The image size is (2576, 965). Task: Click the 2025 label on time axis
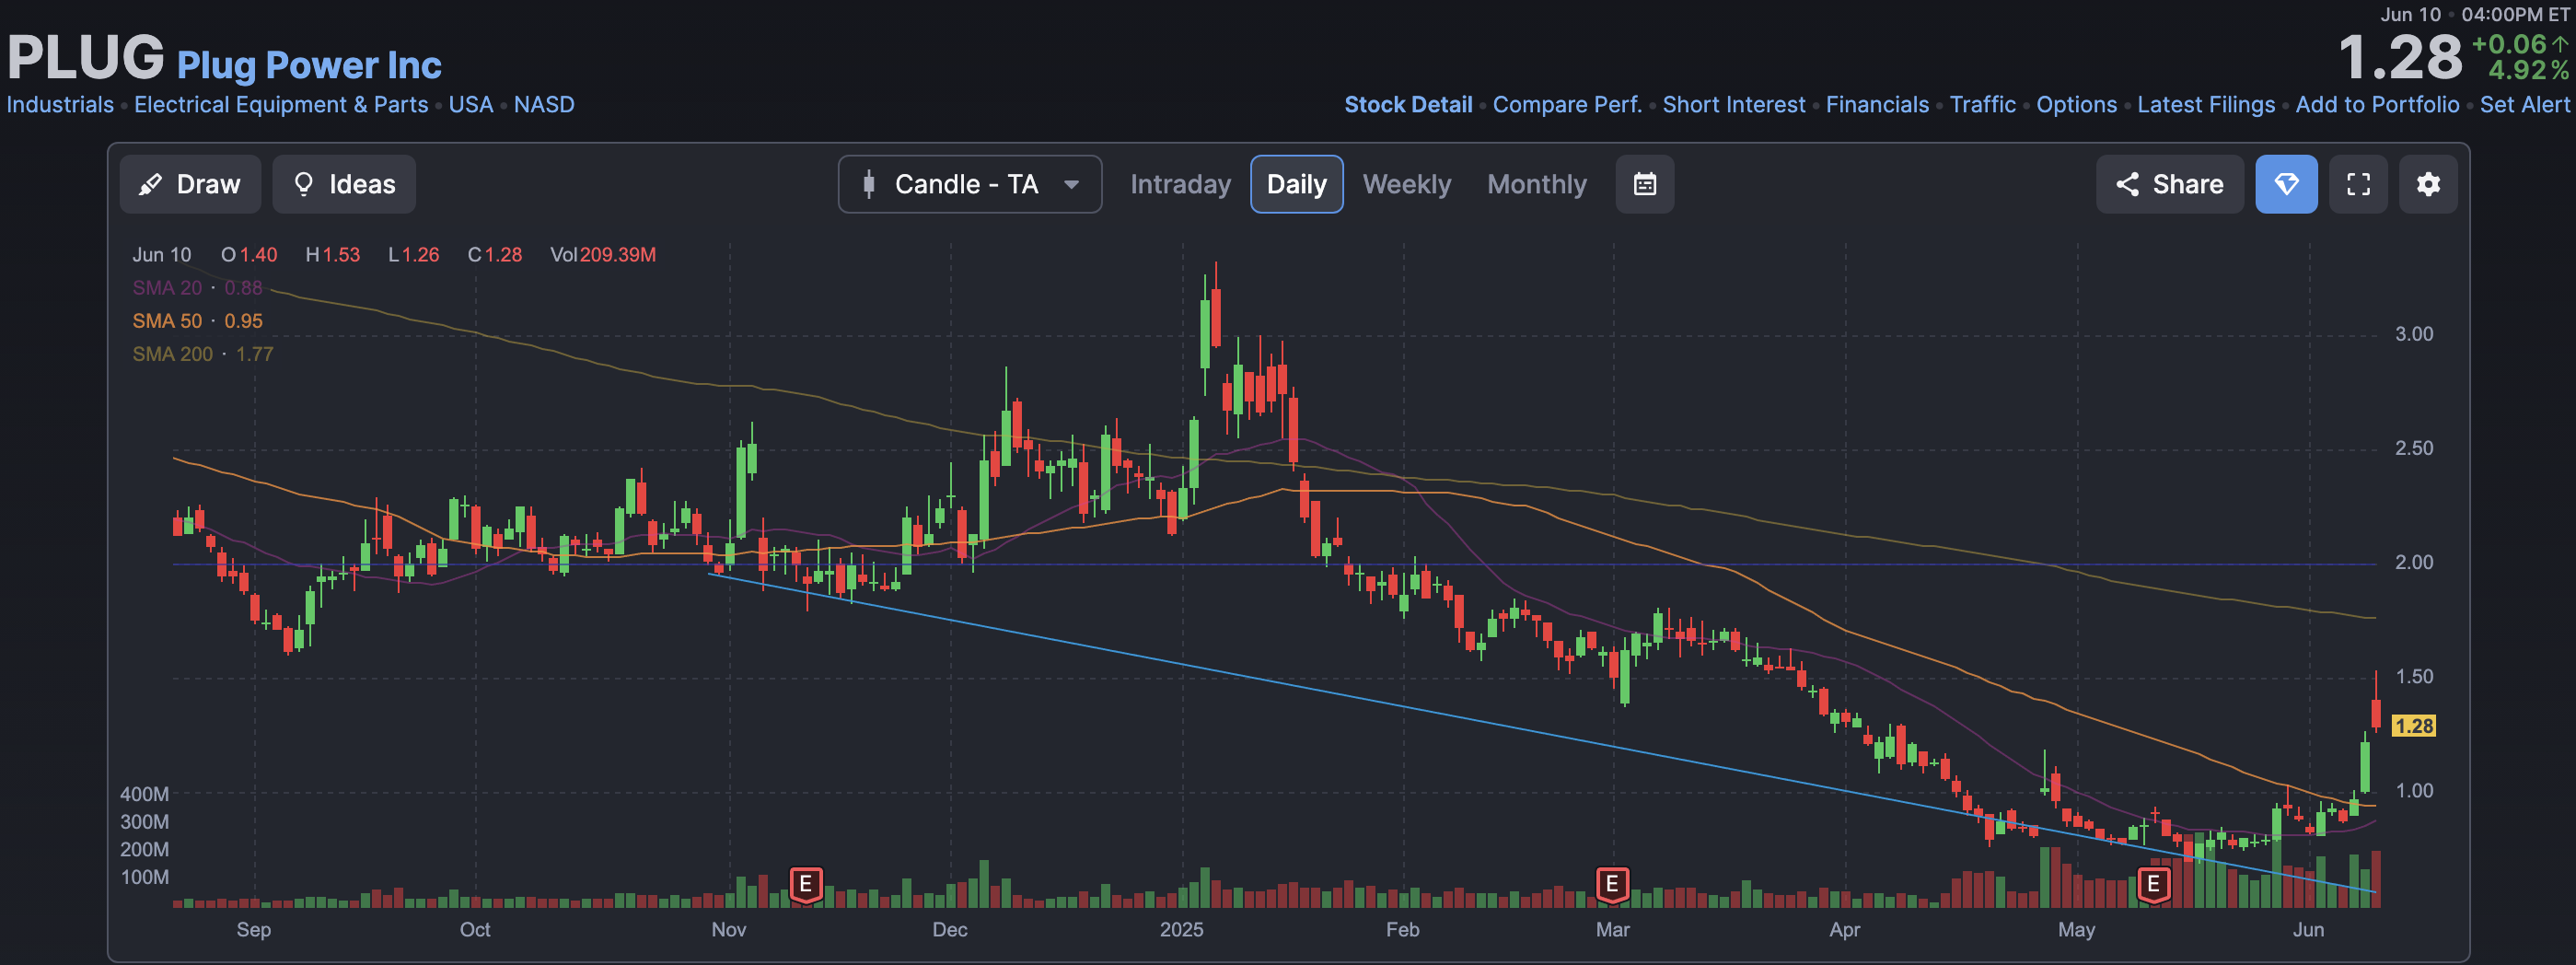[x=1181, y=930]
